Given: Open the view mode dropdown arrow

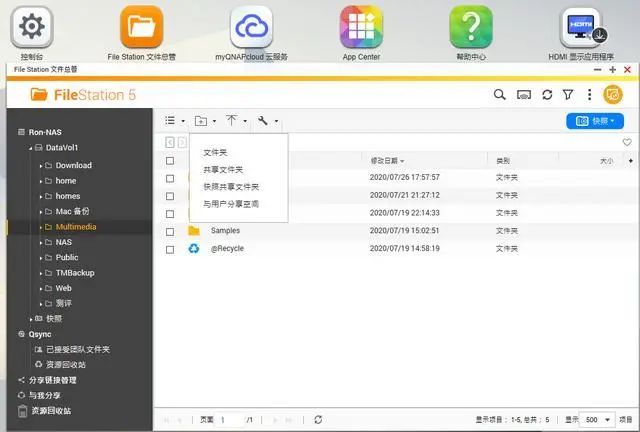Looking at the screenshot, I should 183,121.
